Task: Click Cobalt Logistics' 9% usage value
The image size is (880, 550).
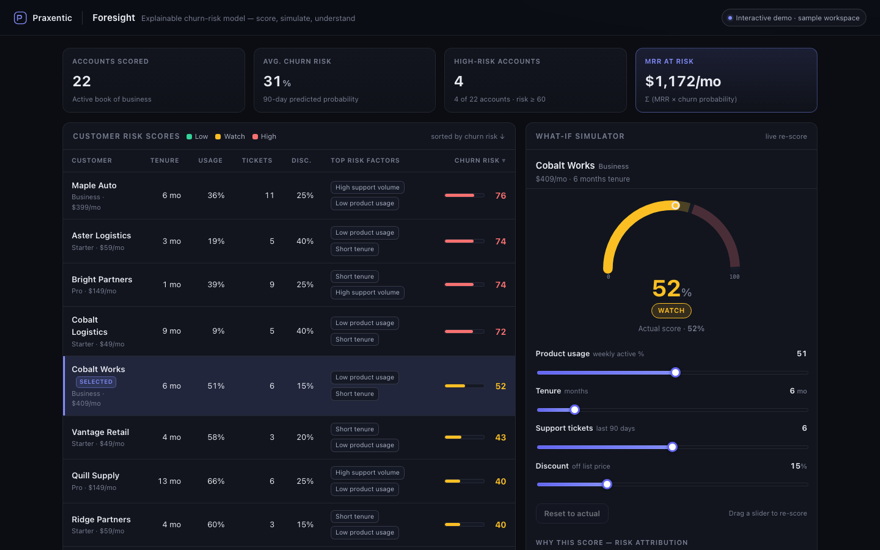Action: 218,331
